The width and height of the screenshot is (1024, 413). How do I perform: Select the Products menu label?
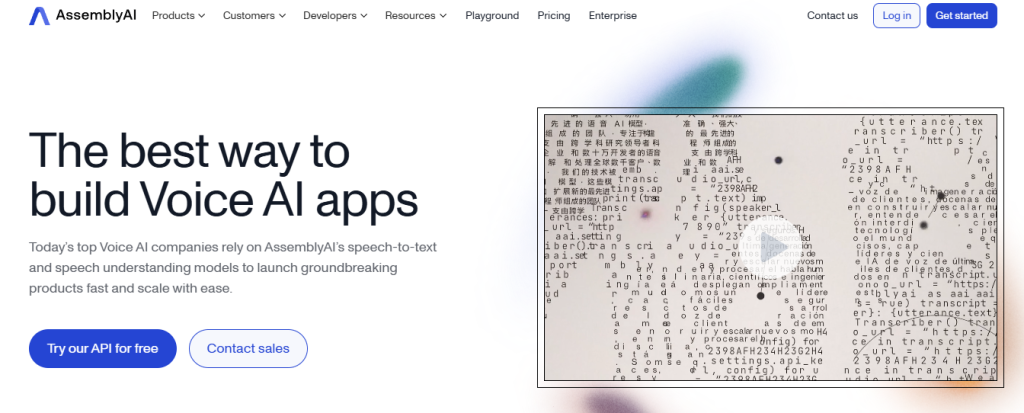click(x=172, y=16)
